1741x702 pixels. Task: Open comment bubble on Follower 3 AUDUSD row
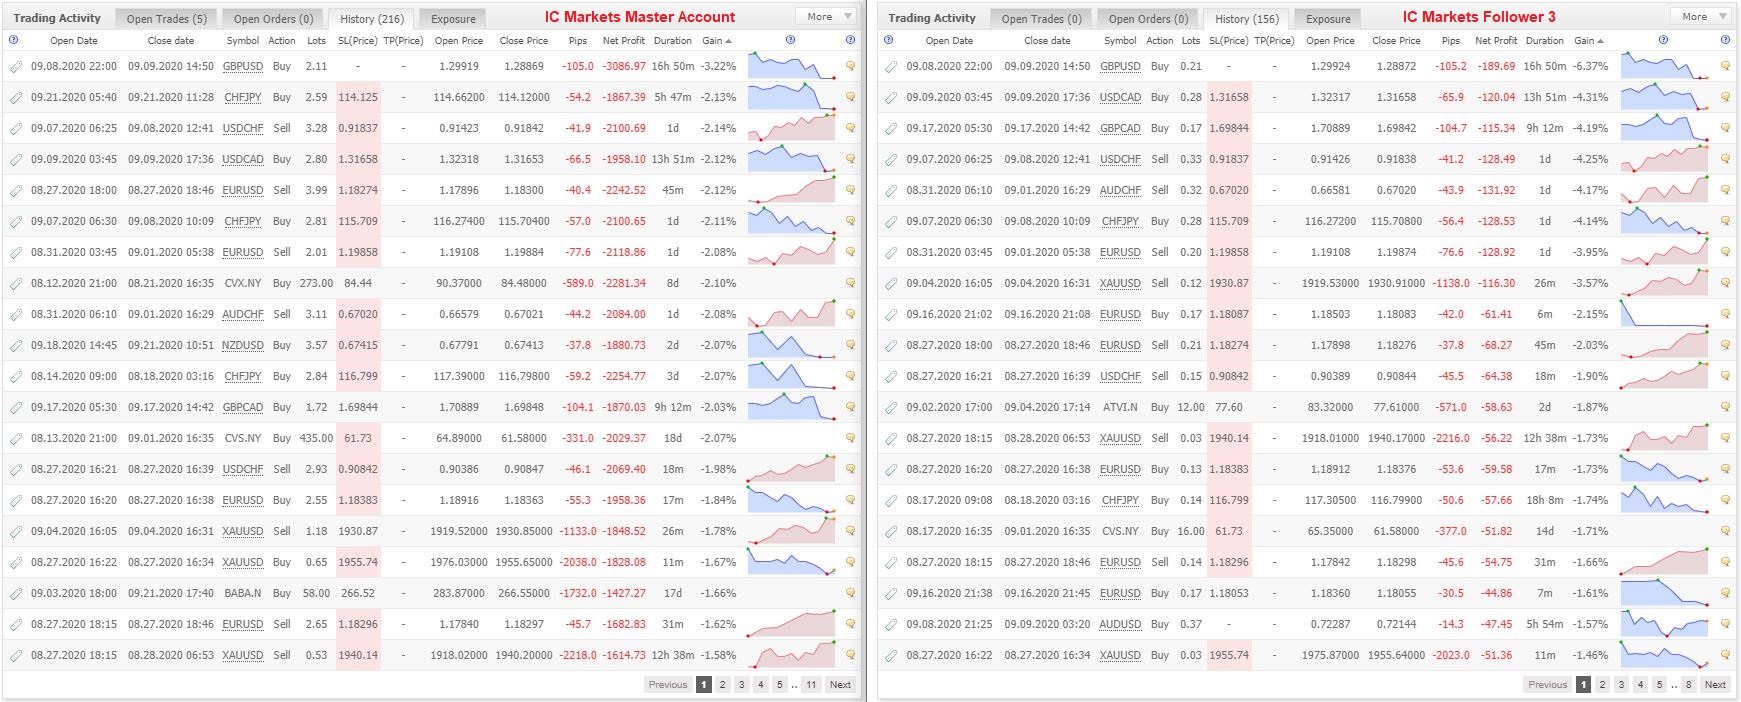[1725, 625]
